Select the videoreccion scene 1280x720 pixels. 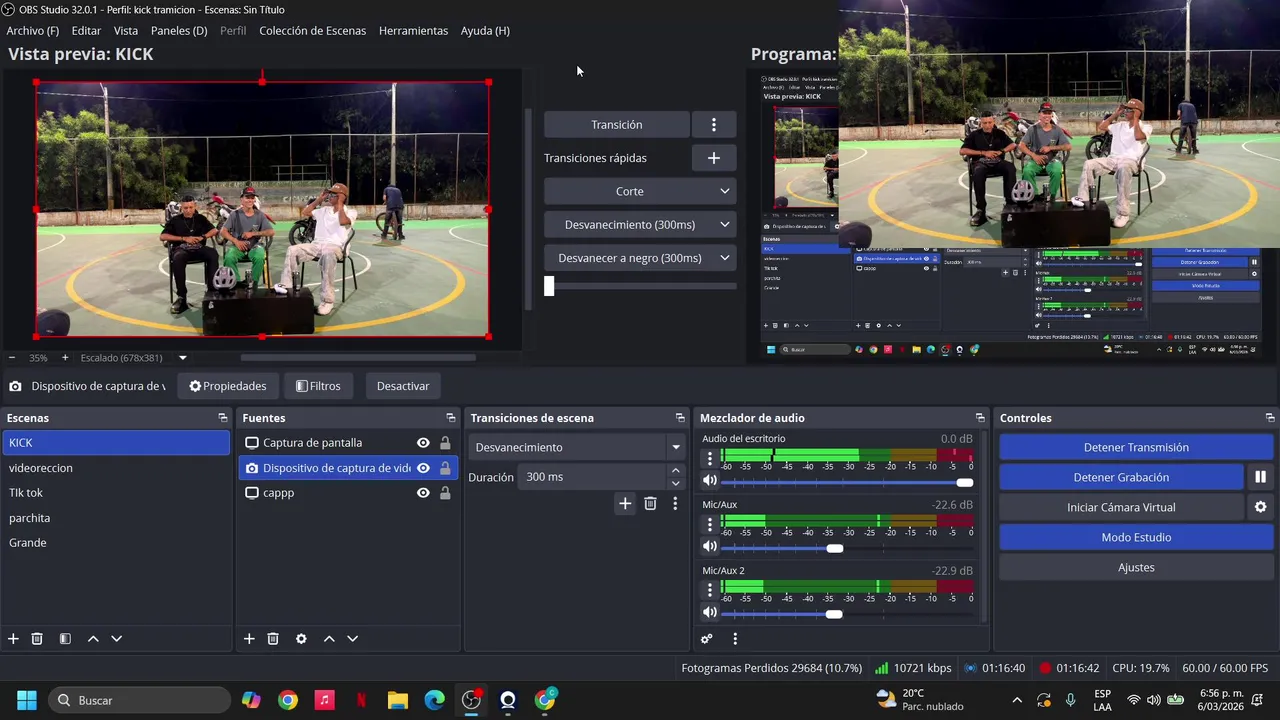tap(116, 468)
